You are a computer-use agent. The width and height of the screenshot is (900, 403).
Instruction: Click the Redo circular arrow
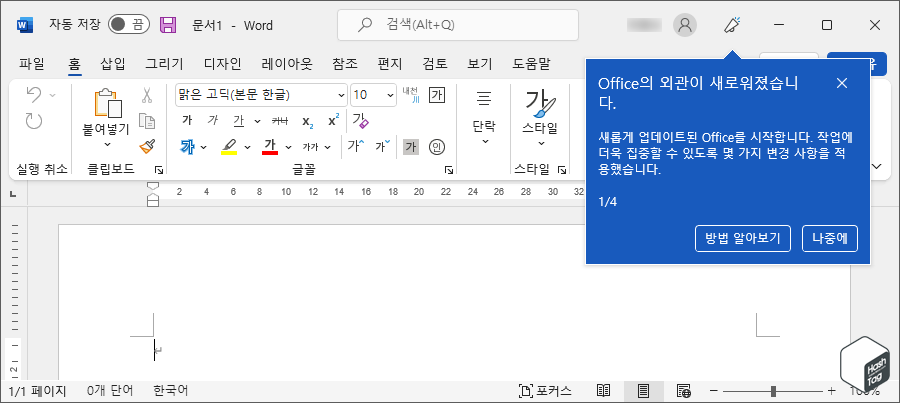point(34,121)
